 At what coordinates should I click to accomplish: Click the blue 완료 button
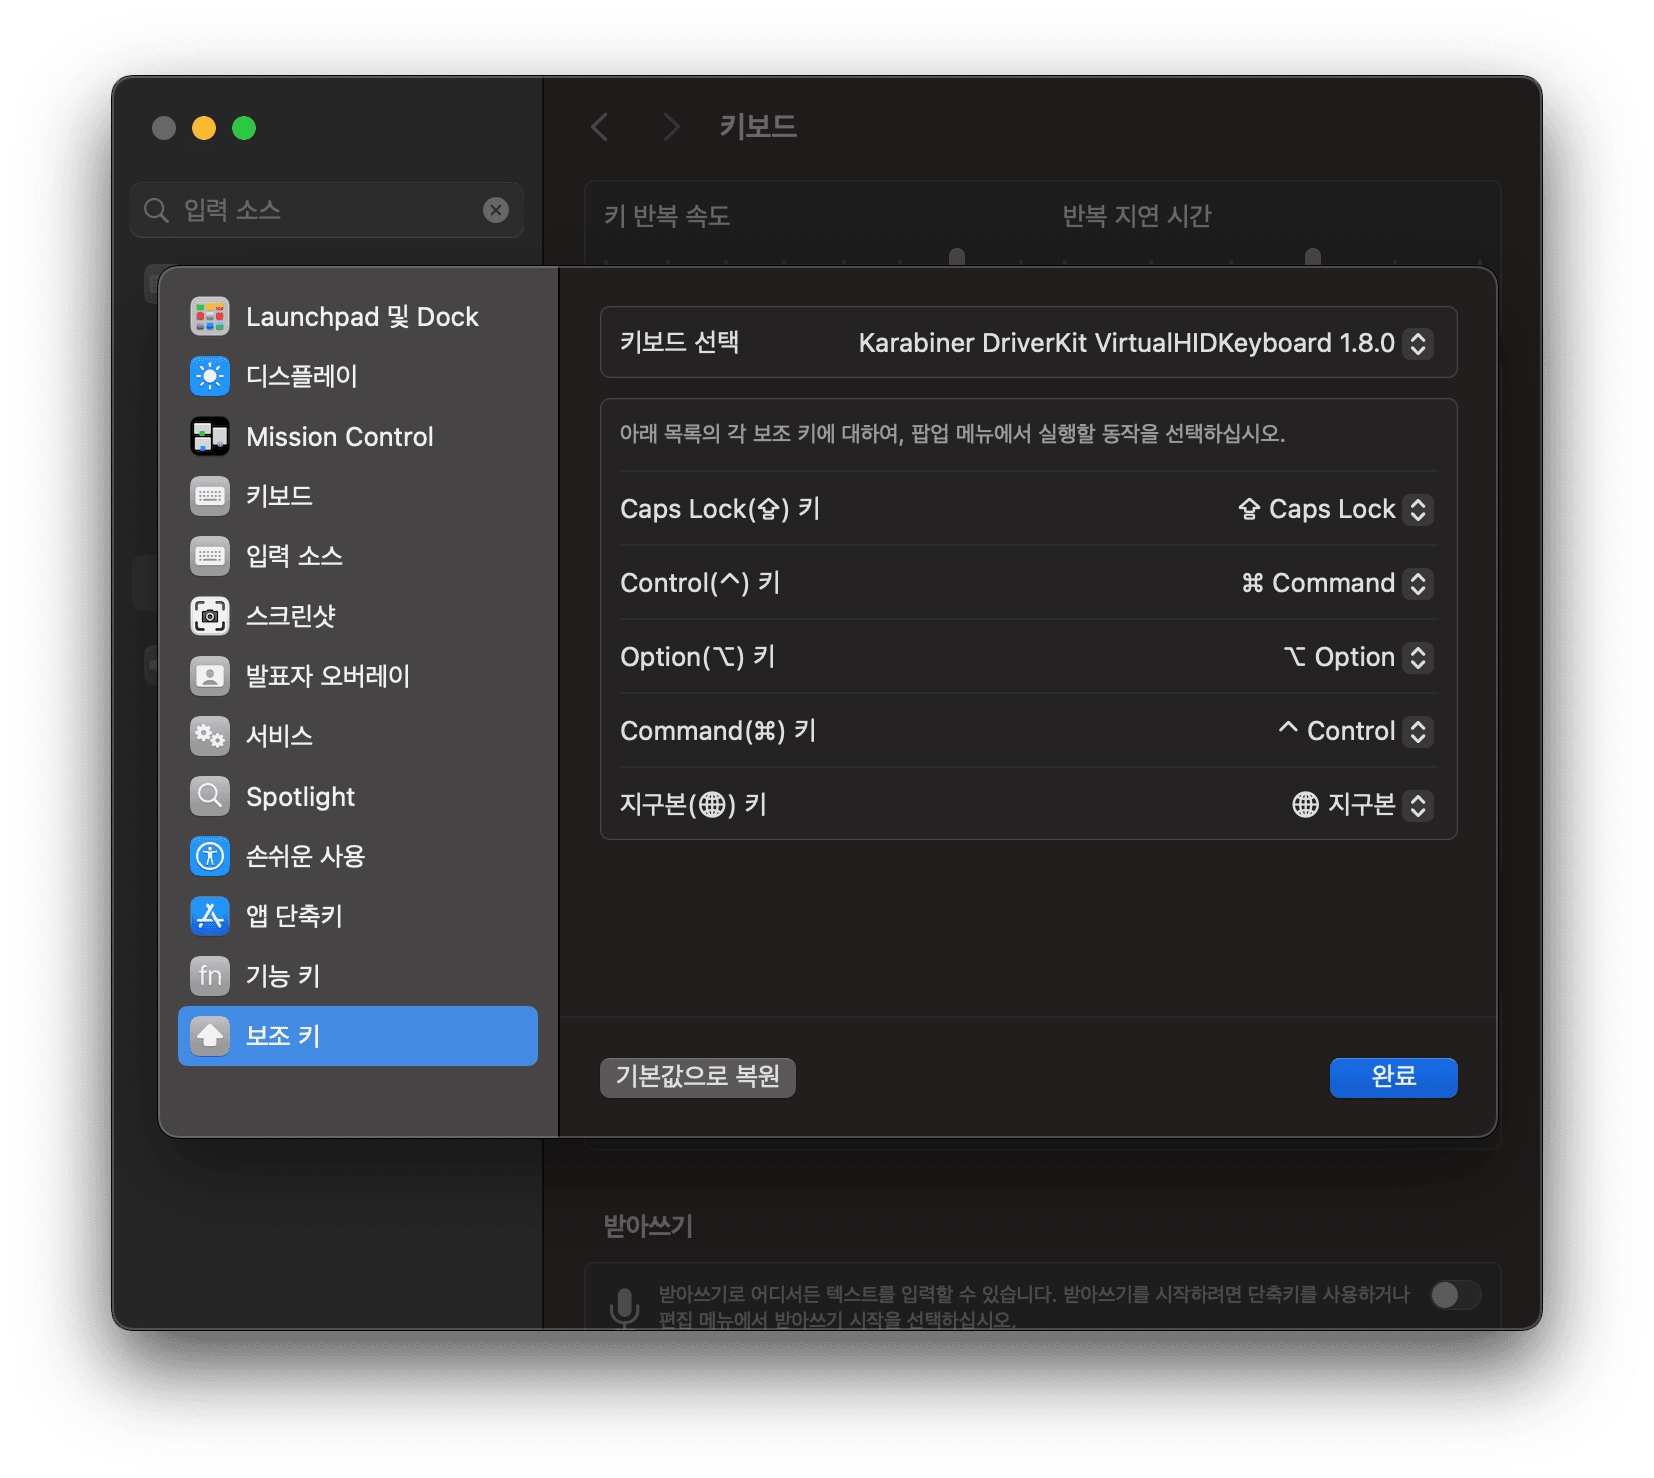(1393, 1077)
